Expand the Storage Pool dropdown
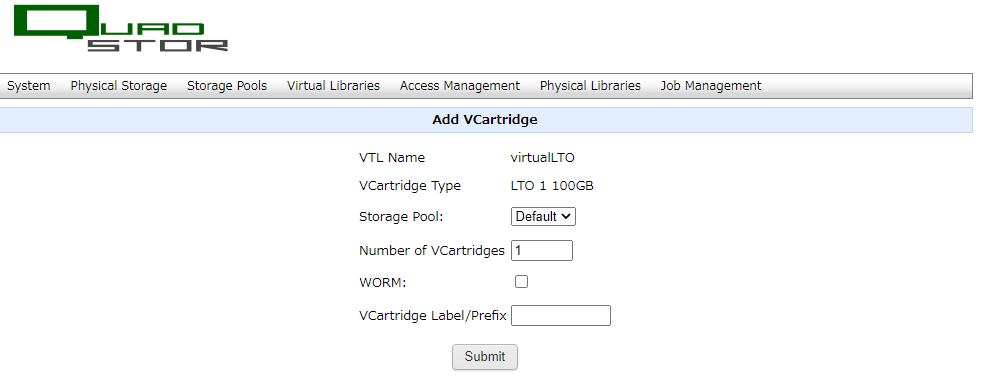 pos(543,216)
